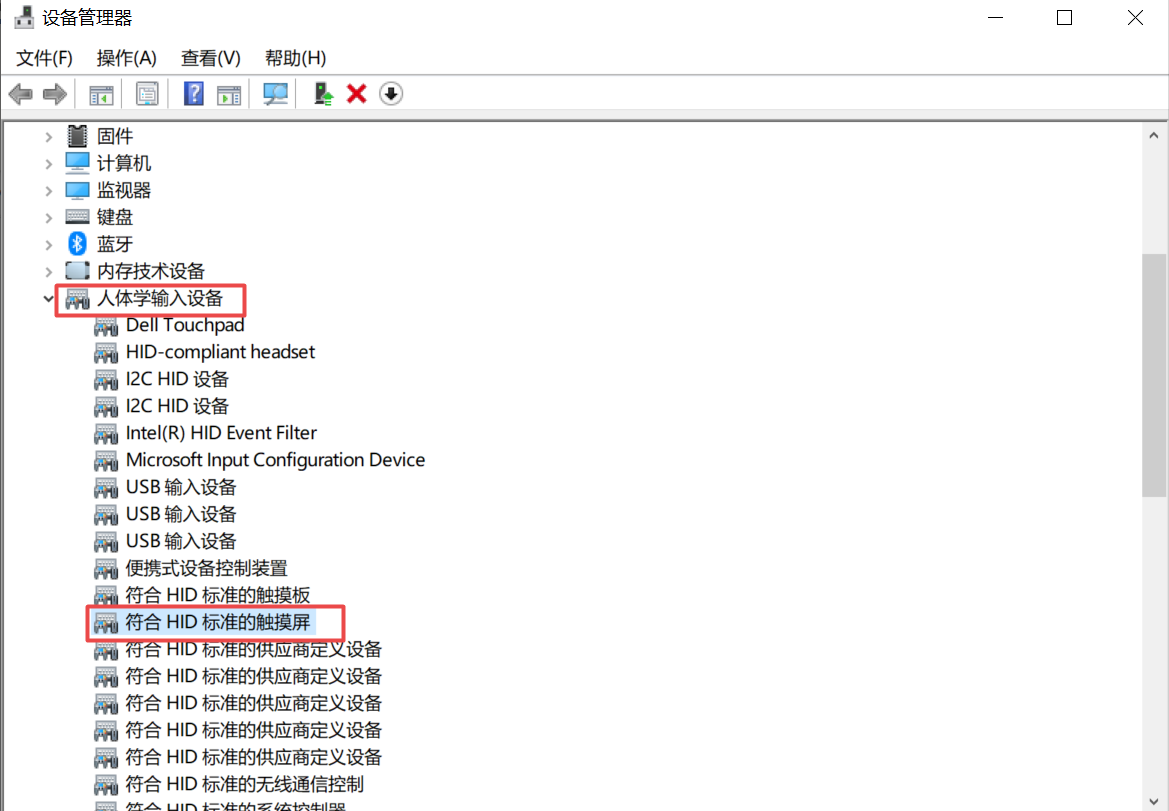Expand the 键盘 category
Screen dimensions: 1169x811
[48, 217]
